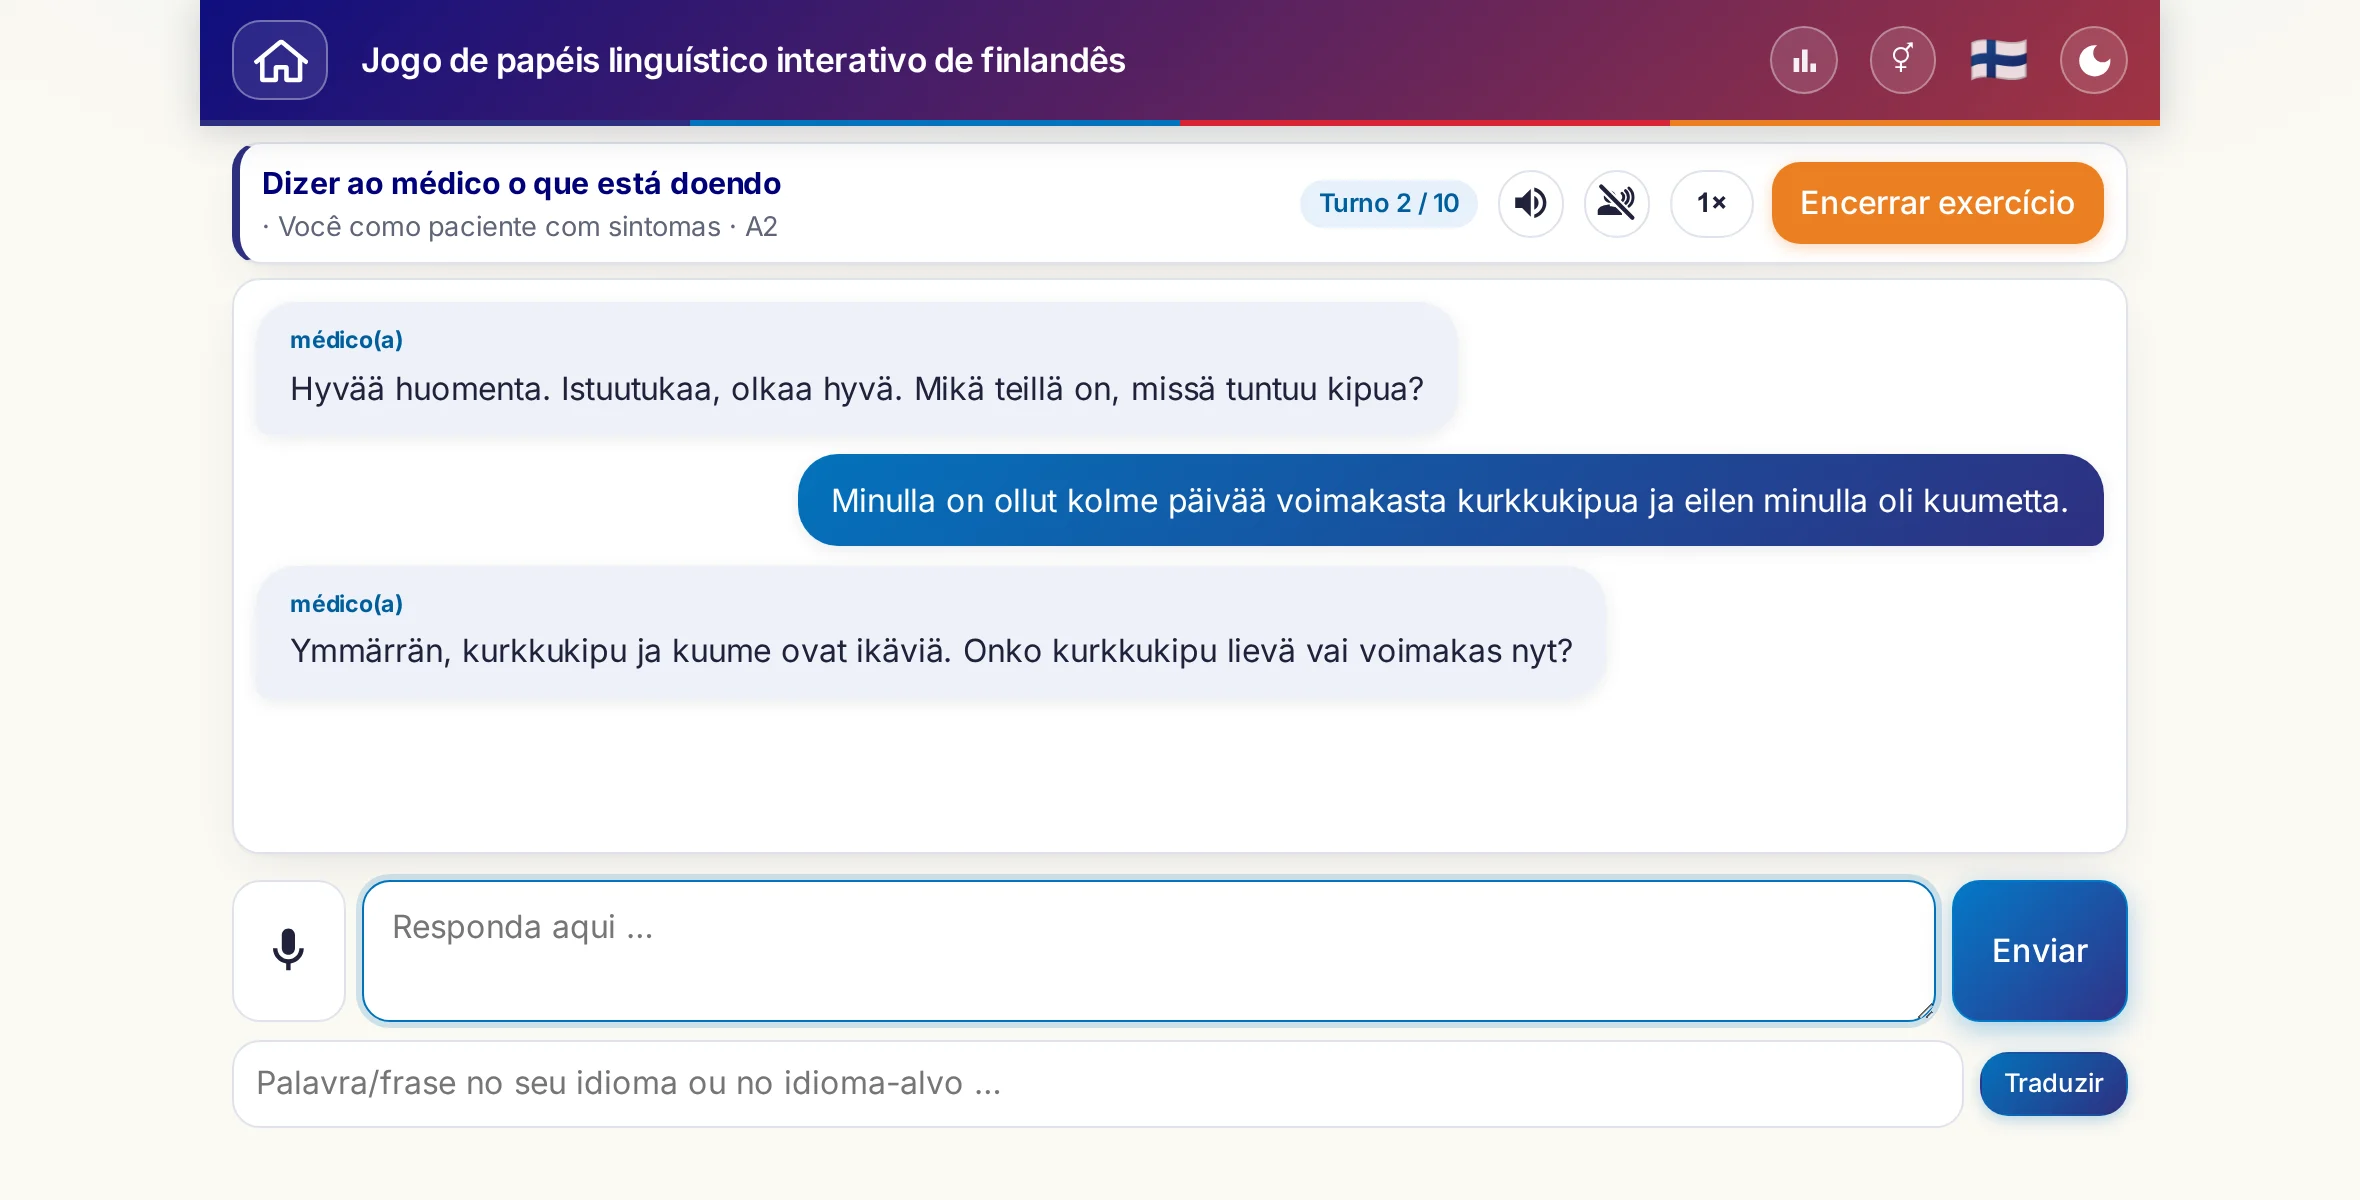Click the Encerrar exercício button
This screenshot has width=2360, height=1200.
click(1937, 203)
